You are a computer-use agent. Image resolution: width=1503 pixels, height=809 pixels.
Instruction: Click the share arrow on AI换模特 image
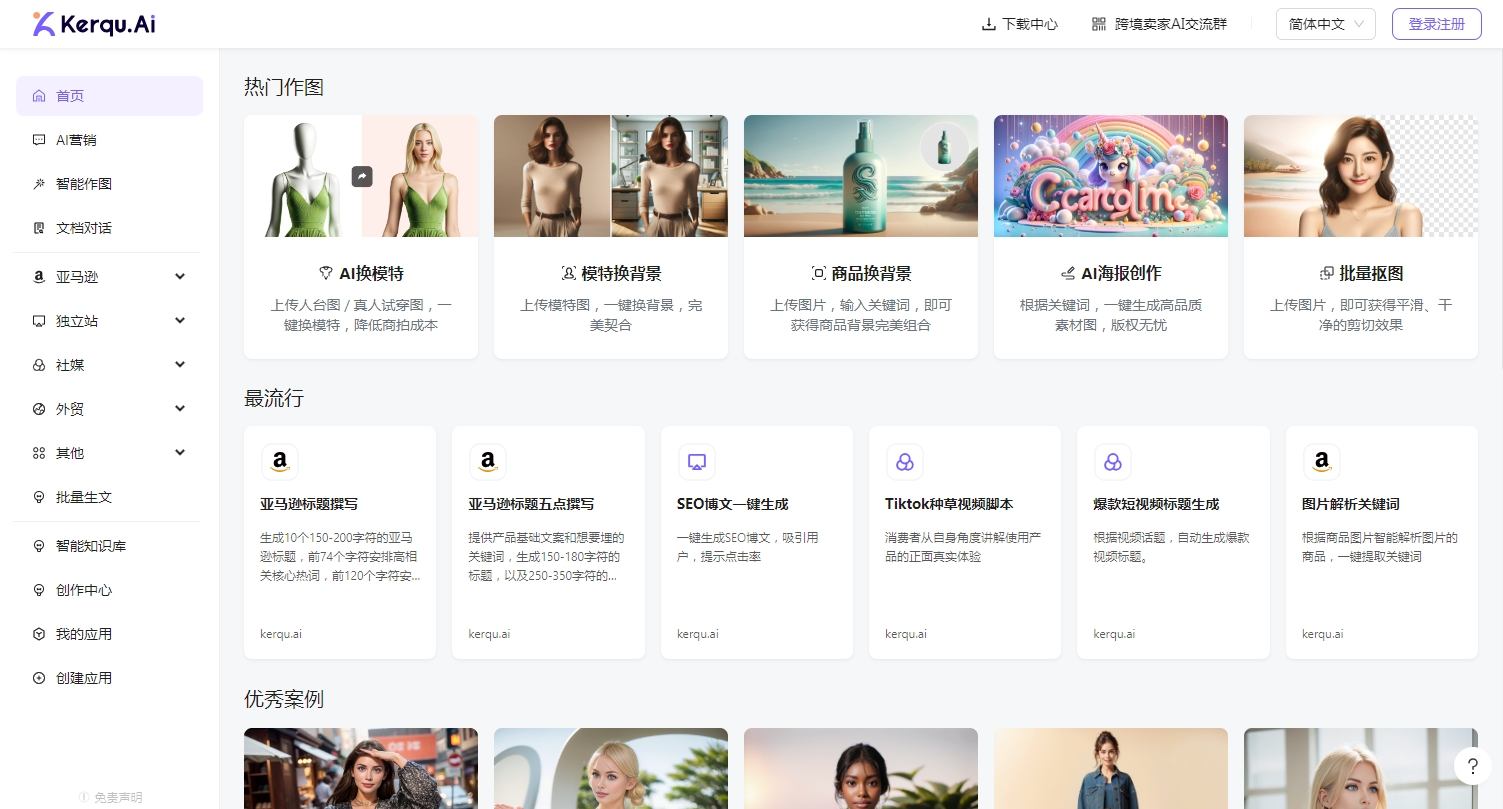[362, 176]
